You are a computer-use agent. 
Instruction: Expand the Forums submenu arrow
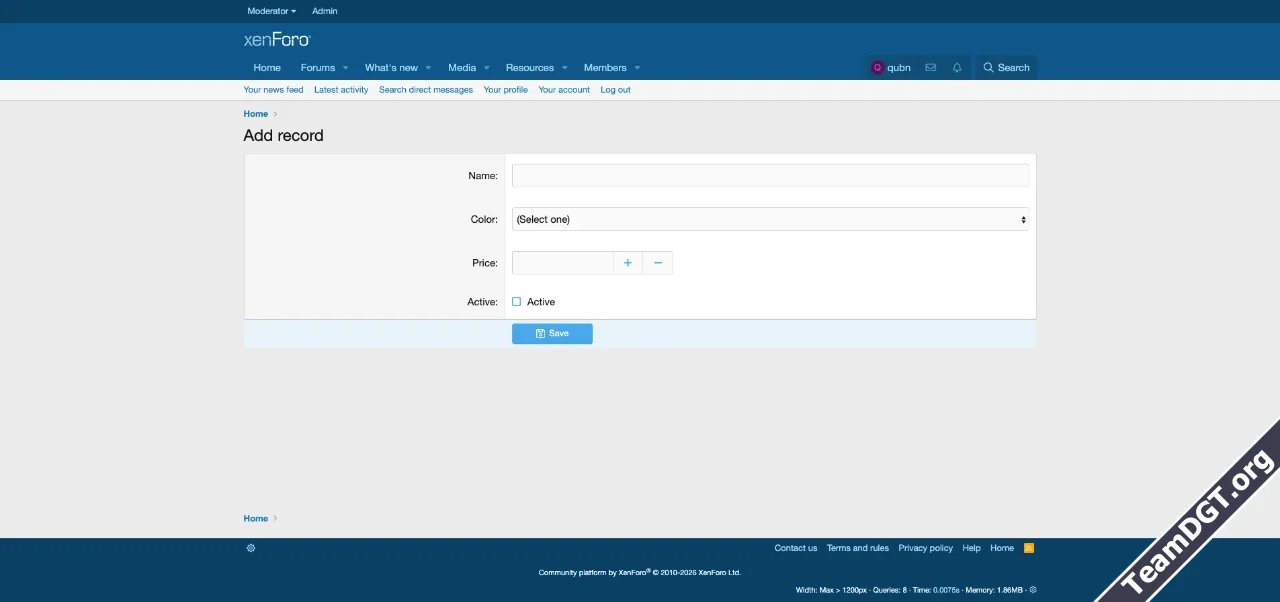coord(346,68)
